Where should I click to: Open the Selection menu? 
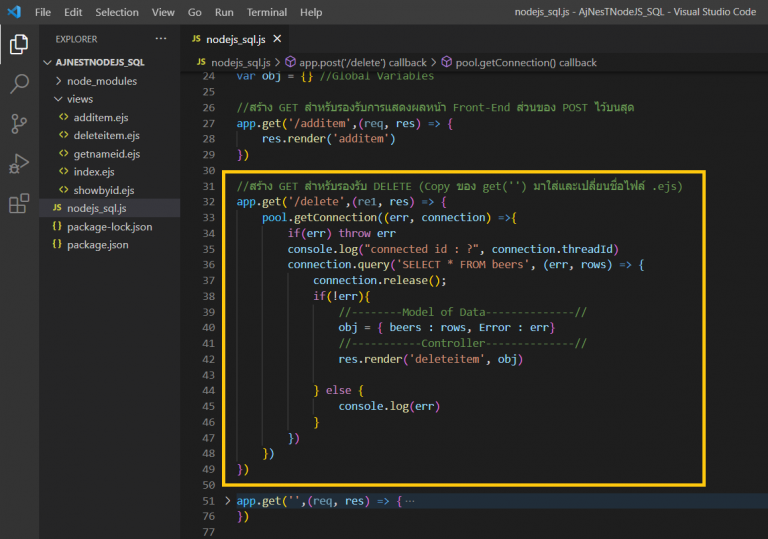(x=117, y=12)
